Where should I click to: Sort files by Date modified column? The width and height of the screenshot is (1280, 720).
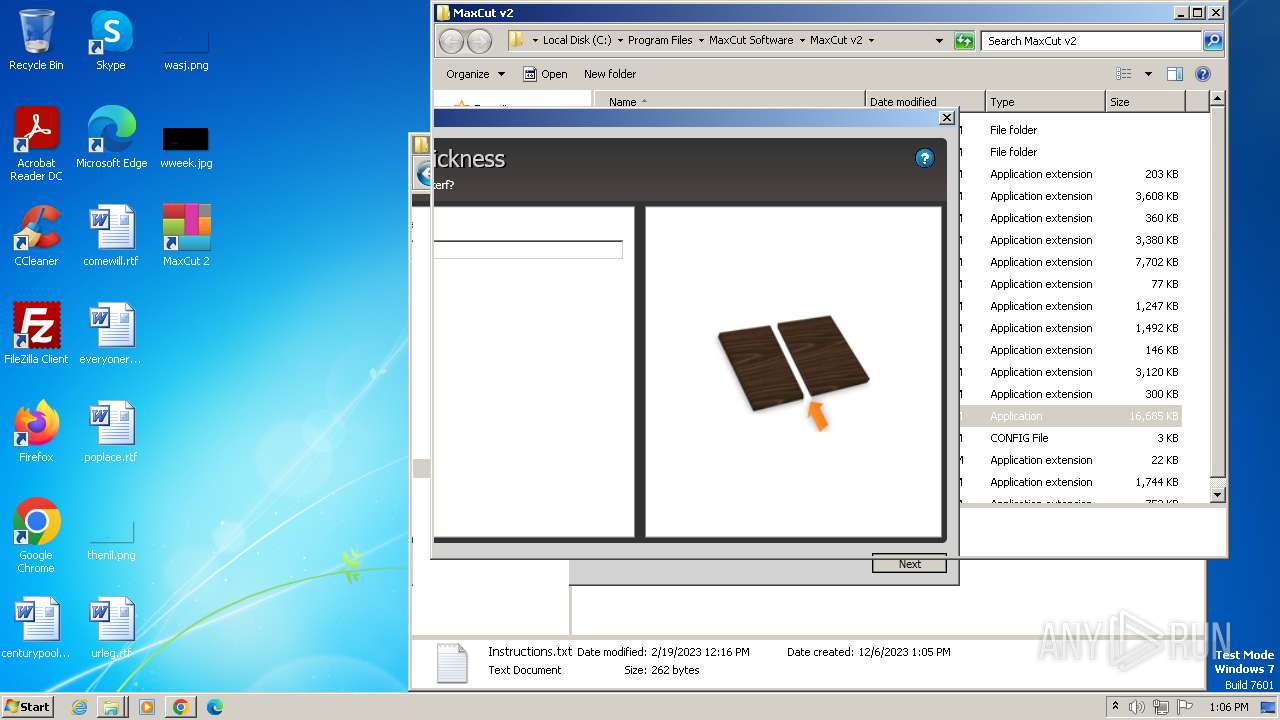click(x=925, y=101)
